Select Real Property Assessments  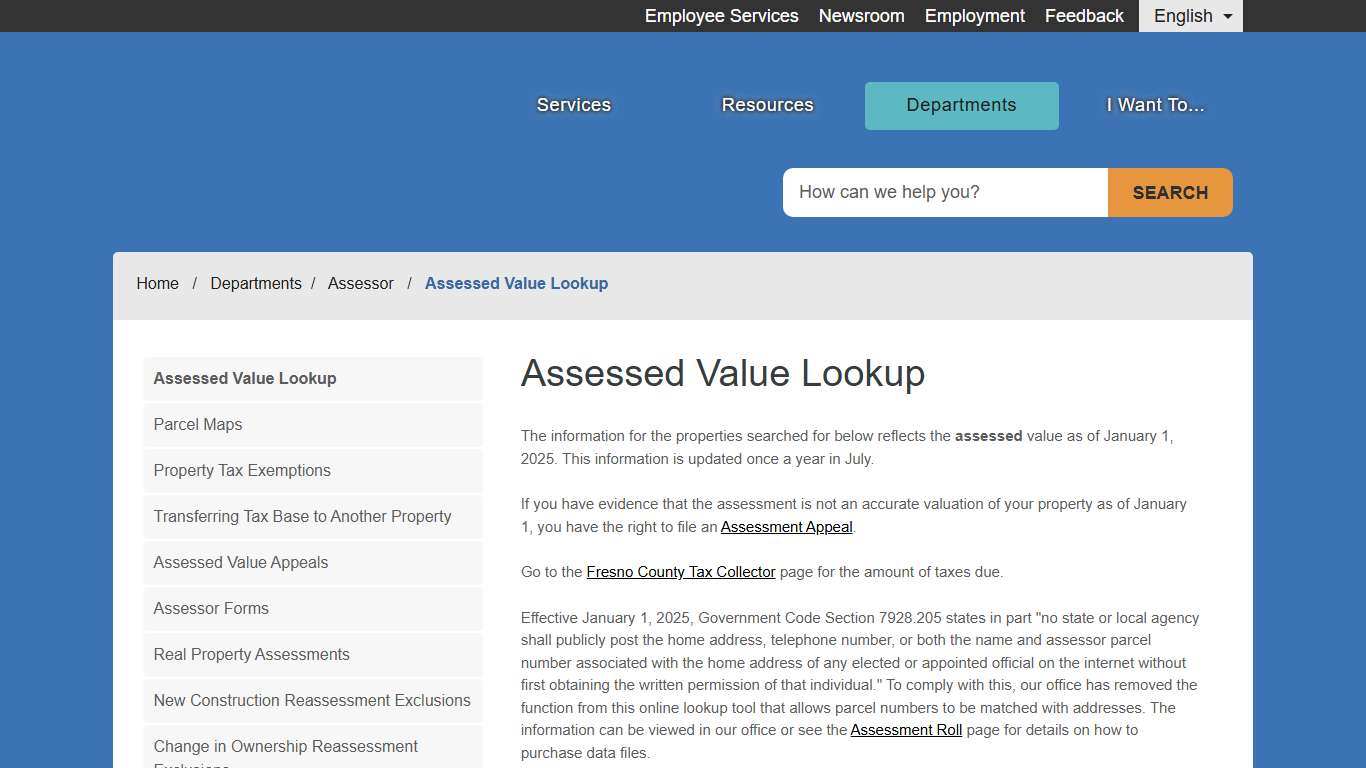(x=251, y=654)
